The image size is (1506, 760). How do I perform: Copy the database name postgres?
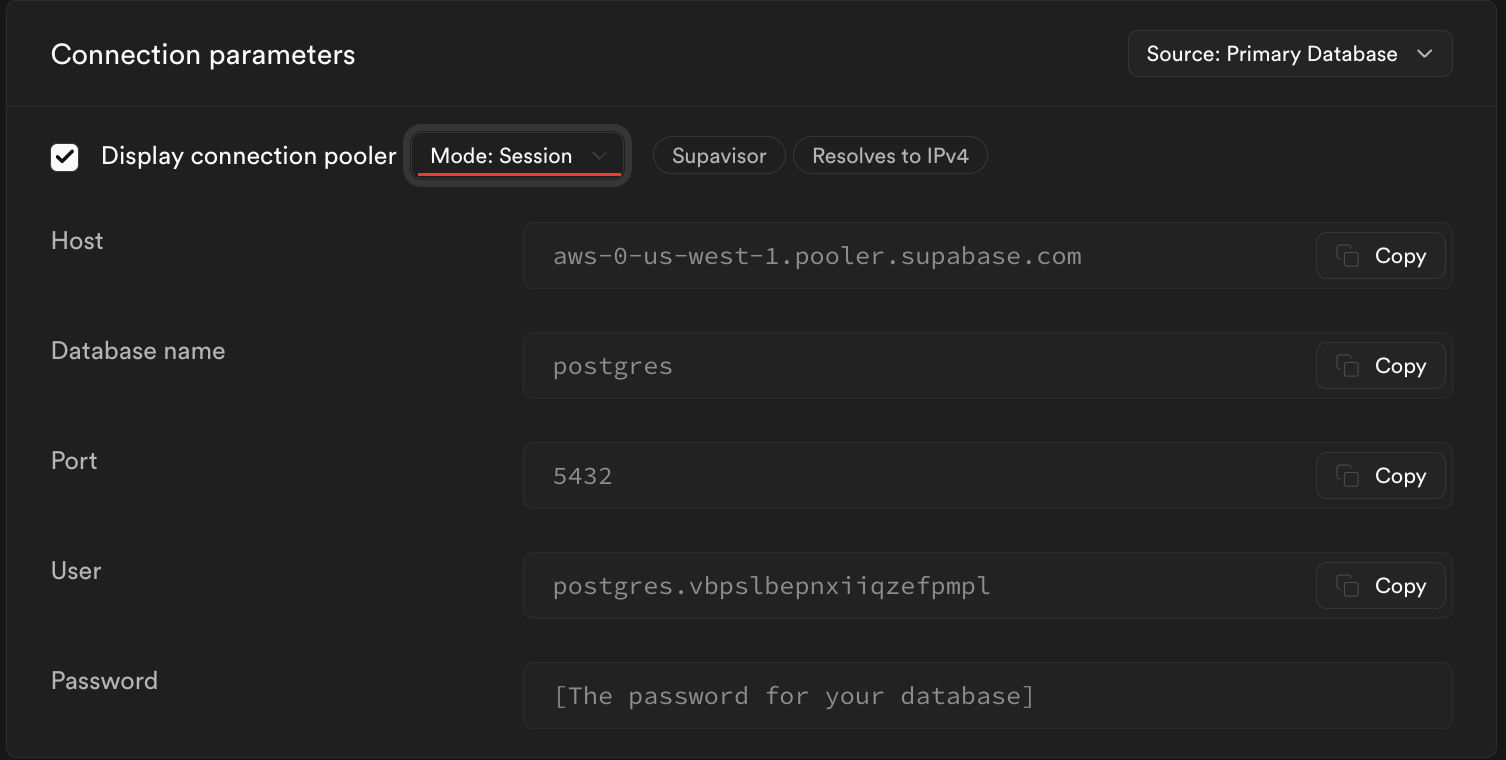coord(1380,365)
